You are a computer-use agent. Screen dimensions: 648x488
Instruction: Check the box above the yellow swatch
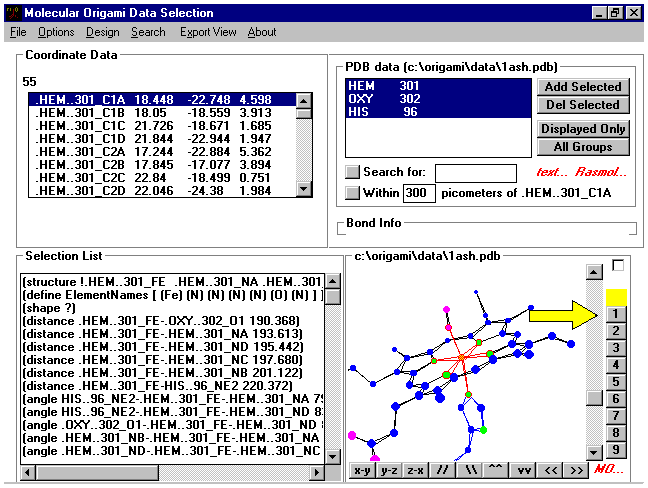coord(618,265)
